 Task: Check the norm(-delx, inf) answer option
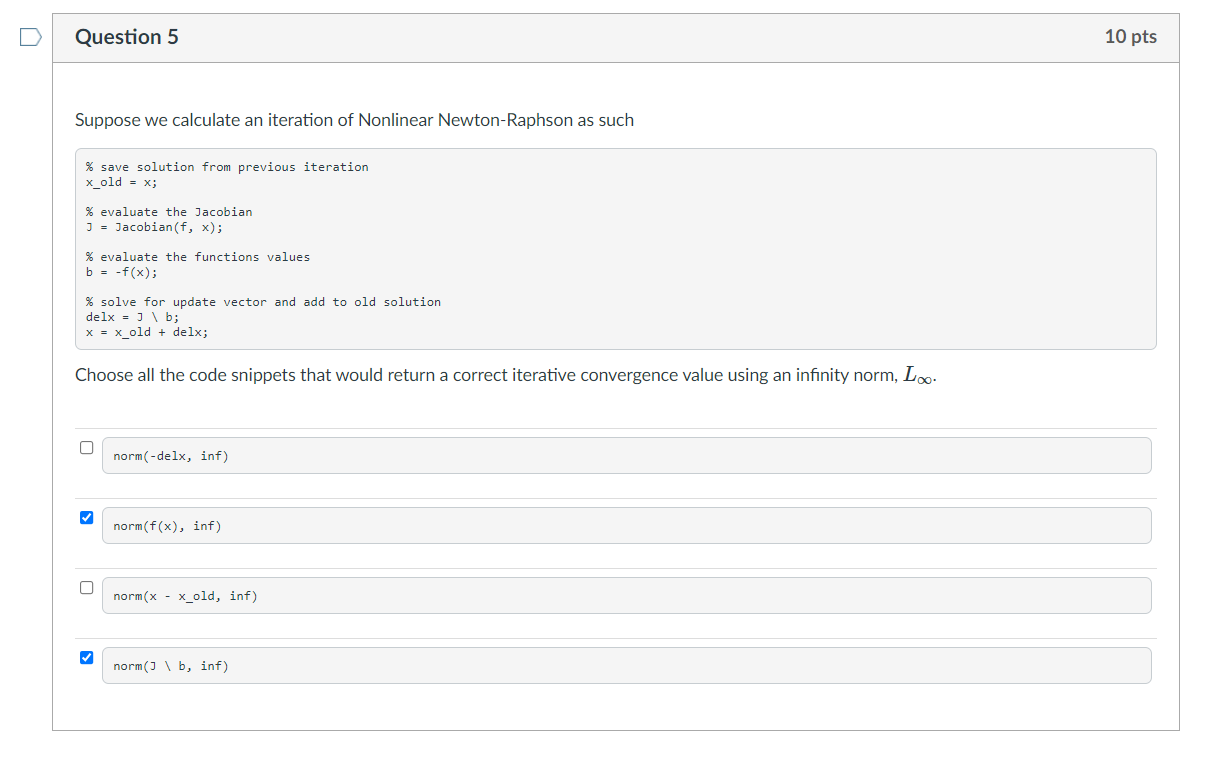point(86,447)
